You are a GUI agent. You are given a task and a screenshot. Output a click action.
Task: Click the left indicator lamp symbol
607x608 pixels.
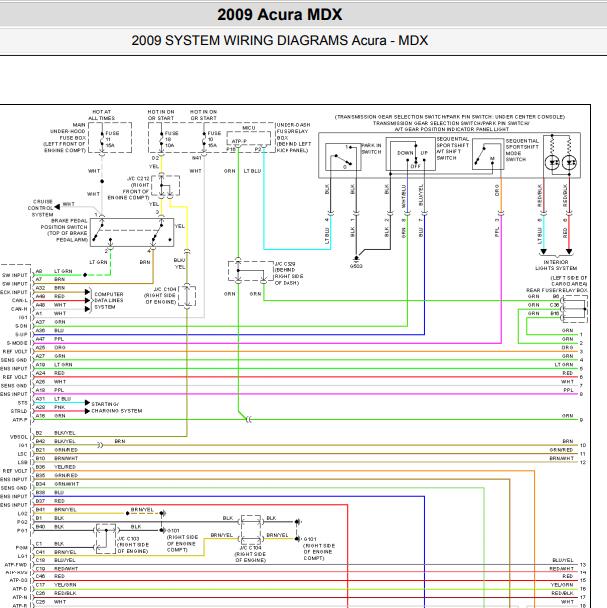pos(552,163)
